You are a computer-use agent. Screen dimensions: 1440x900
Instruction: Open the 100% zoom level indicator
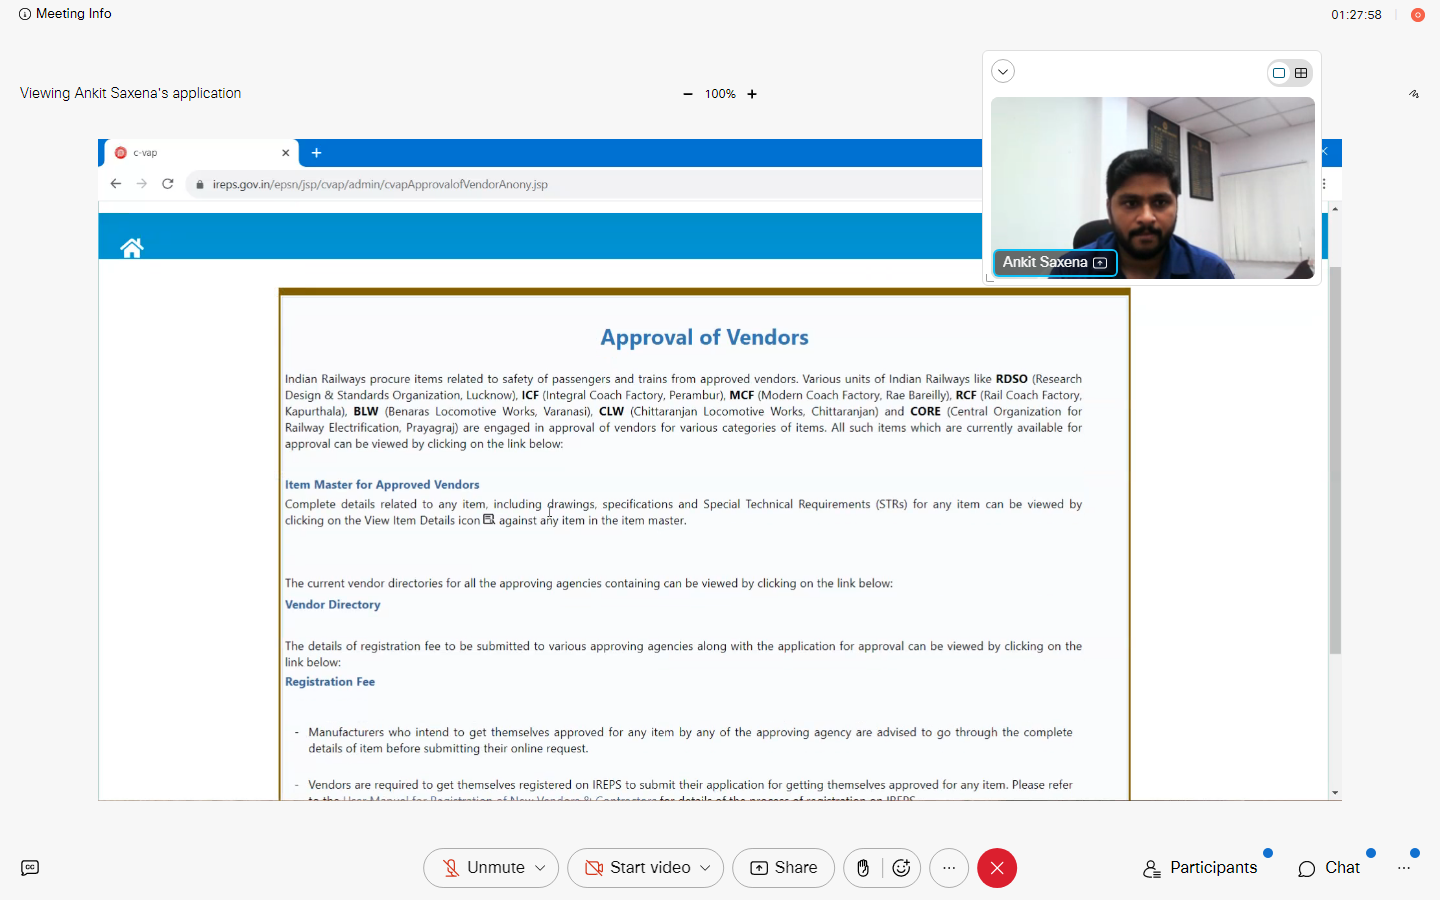point(720,94)
